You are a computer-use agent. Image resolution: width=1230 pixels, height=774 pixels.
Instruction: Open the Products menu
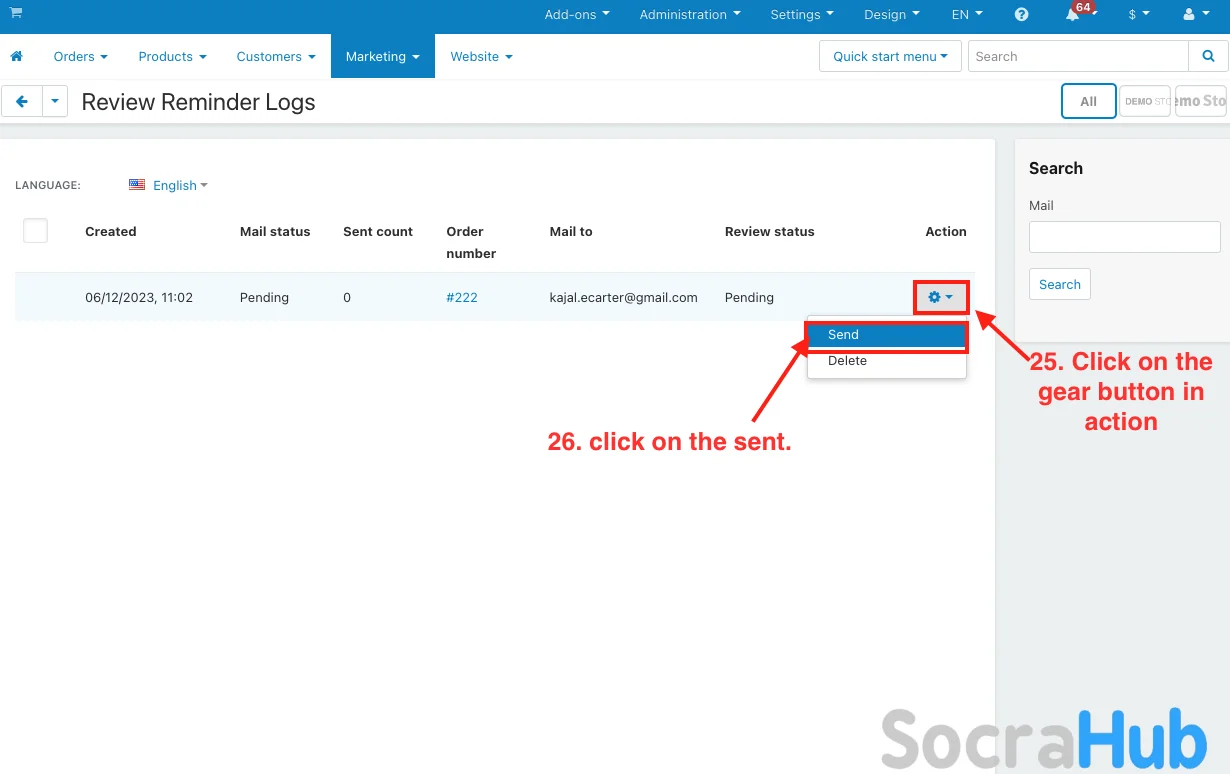(172, 56)
